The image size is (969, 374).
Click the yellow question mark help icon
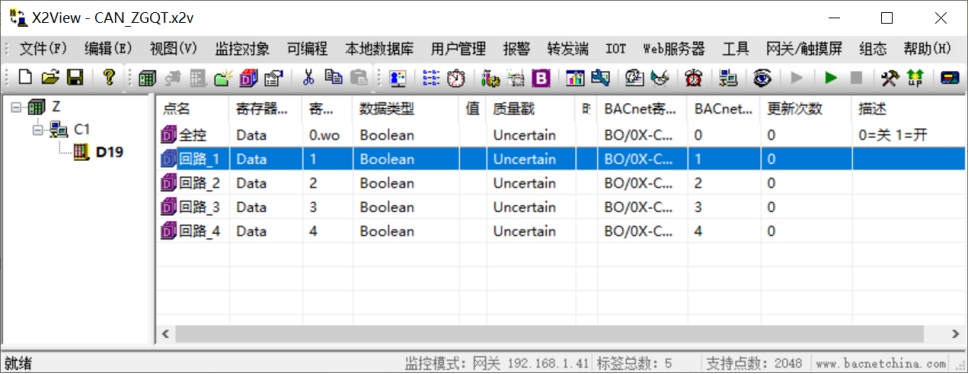109,77
